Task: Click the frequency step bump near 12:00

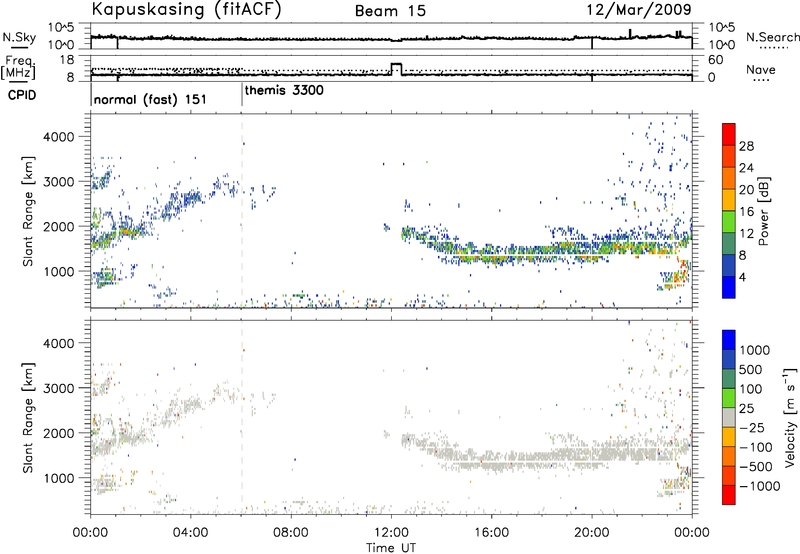Action: (396, 68)
